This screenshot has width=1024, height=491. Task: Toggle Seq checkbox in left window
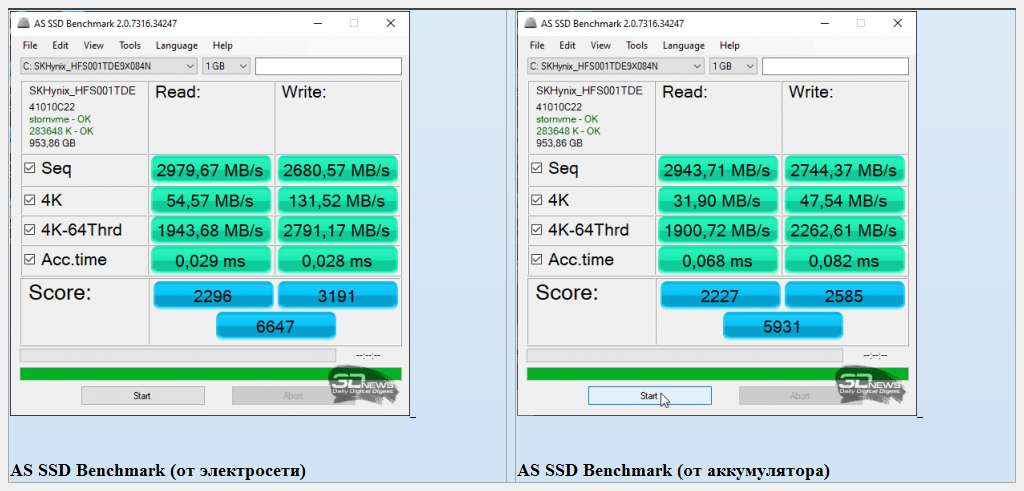[x=29, y=168]
